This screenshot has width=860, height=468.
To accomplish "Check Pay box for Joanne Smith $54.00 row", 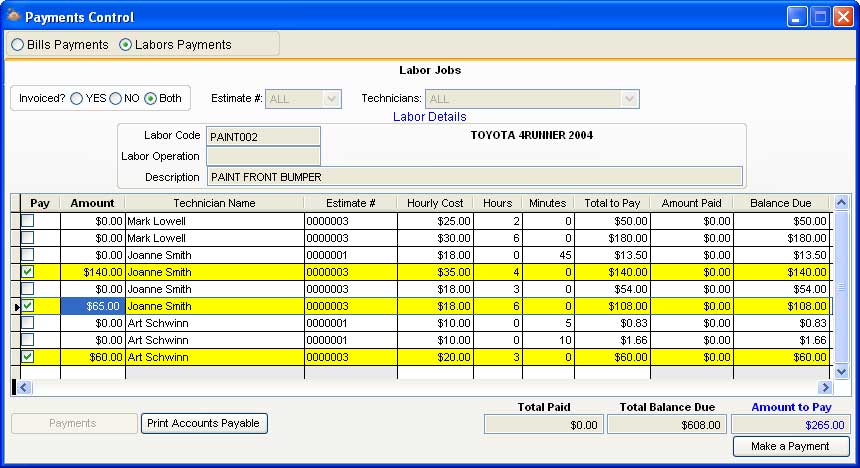I will click(x=27, y=289).
